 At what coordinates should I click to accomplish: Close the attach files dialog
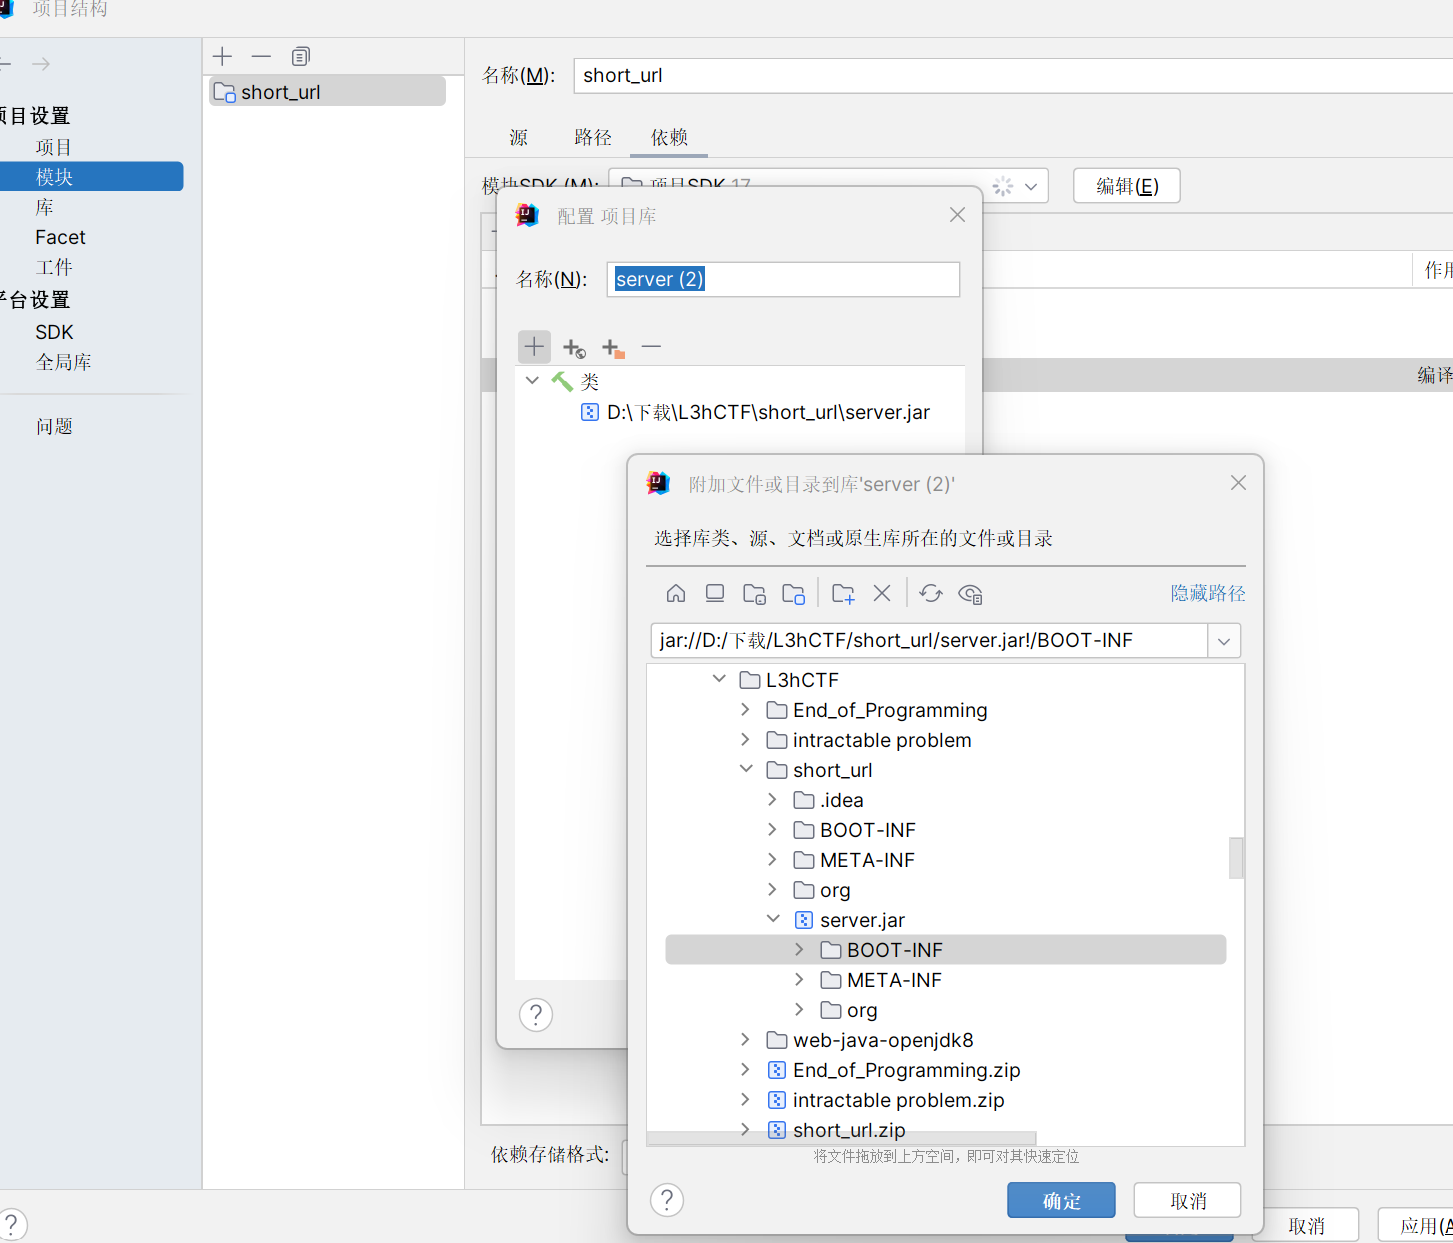tap(1238, 483)
